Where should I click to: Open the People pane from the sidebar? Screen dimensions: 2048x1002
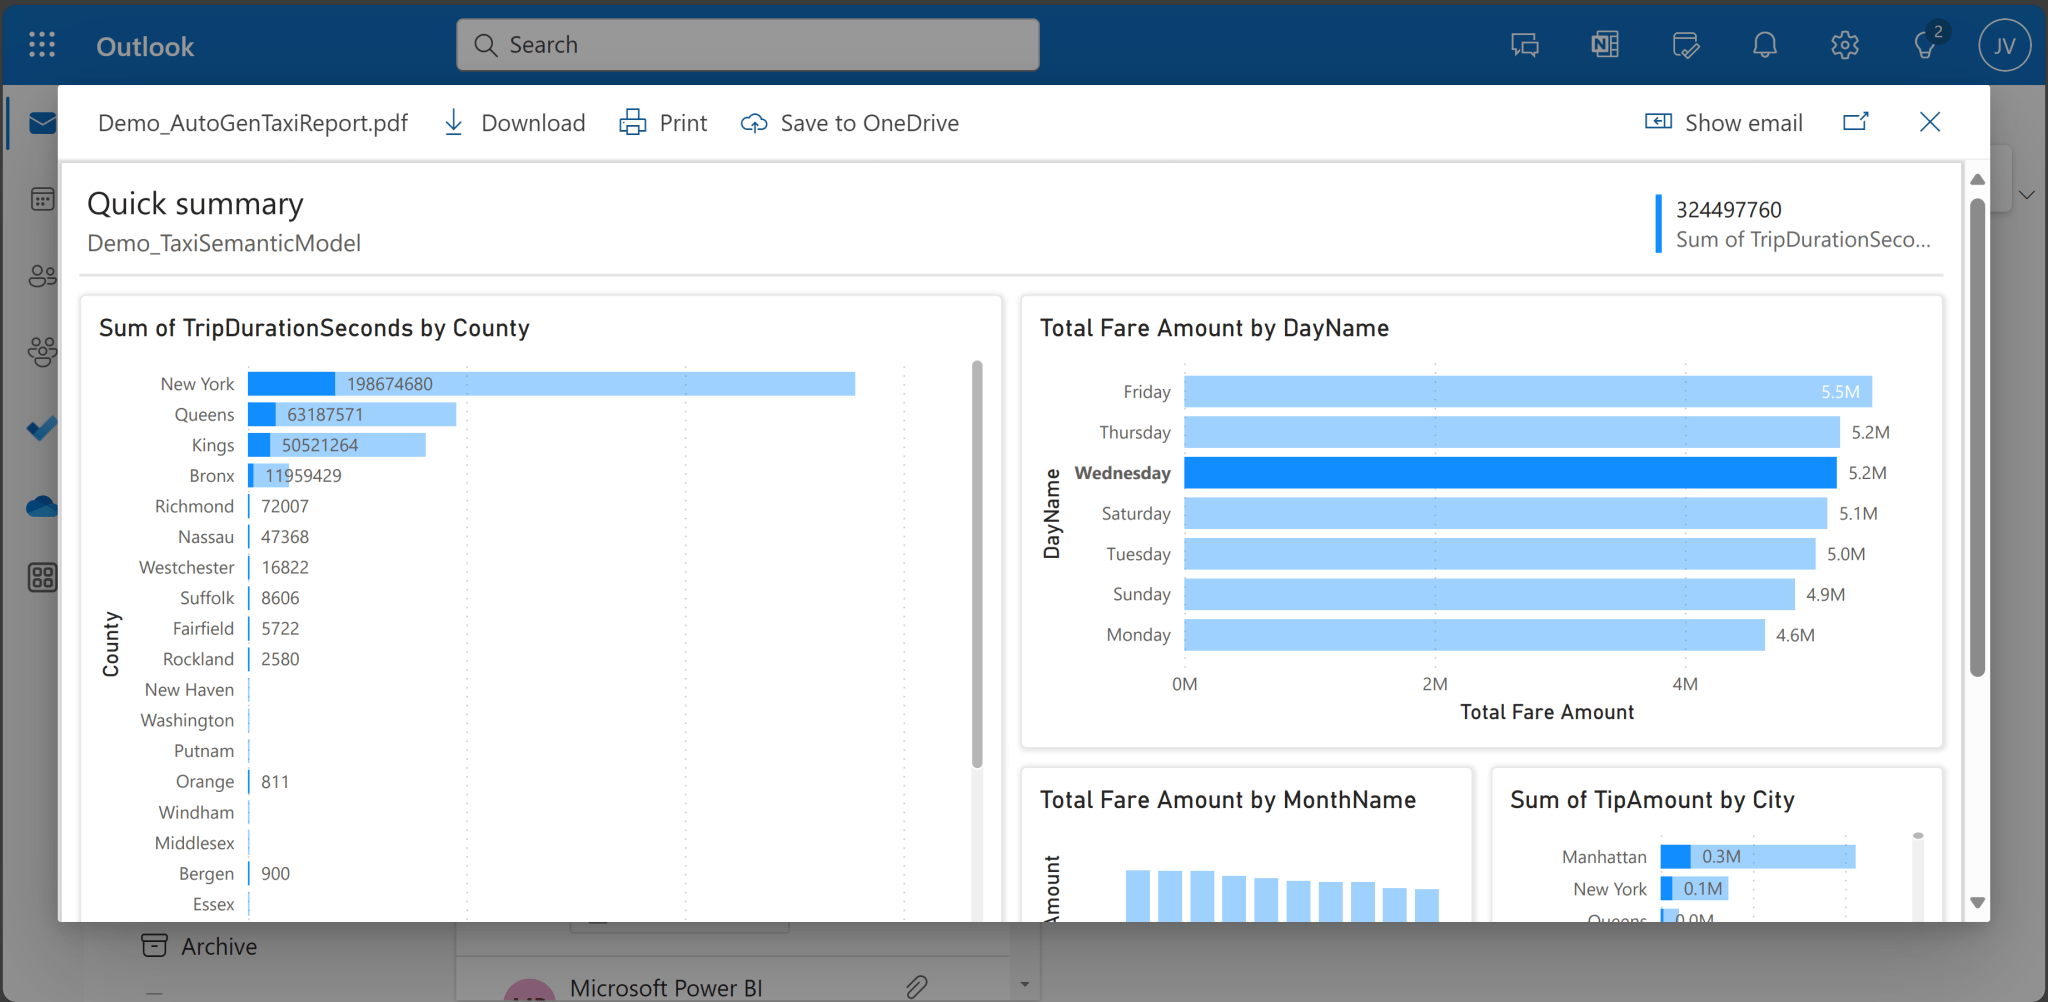(41, 276)
